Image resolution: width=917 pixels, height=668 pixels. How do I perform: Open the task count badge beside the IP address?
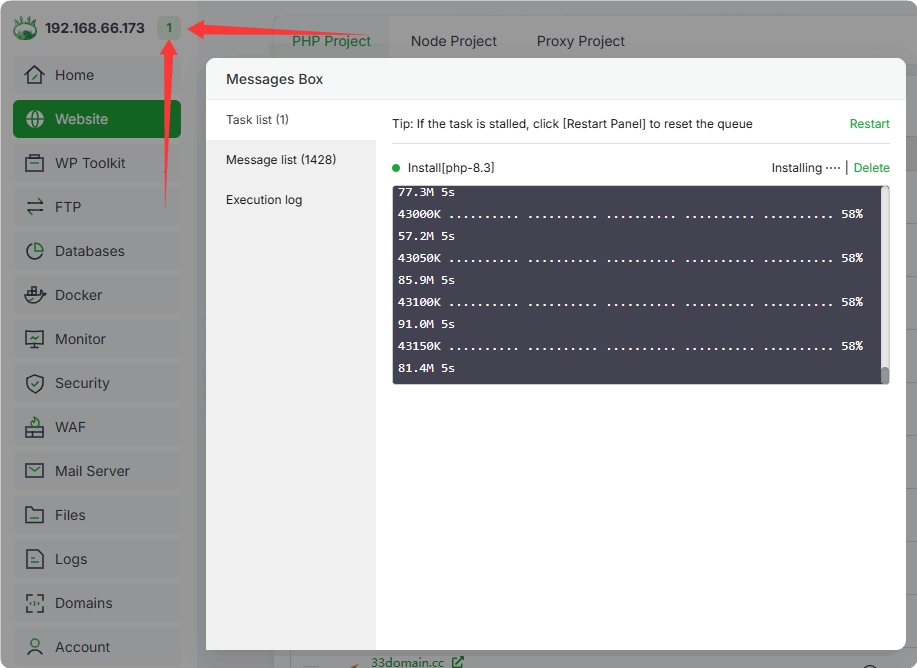click(x=169, y=27)
